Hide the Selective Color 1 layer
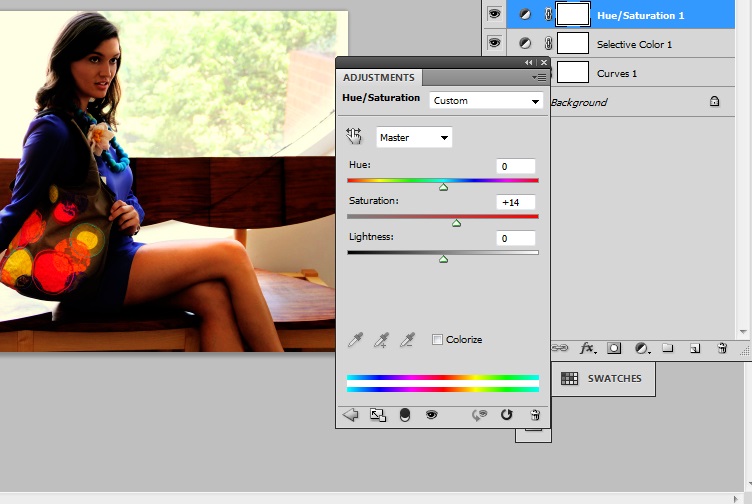The width and height of the screenshot is (752, 504). tap(493, 44)
